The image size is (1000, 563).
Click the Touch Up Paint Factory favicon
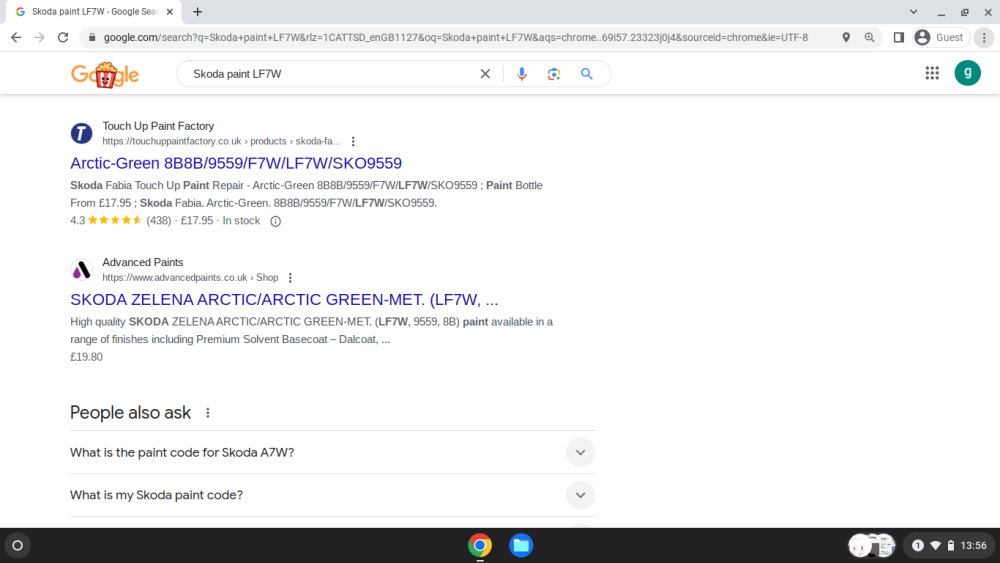(81, 133)
